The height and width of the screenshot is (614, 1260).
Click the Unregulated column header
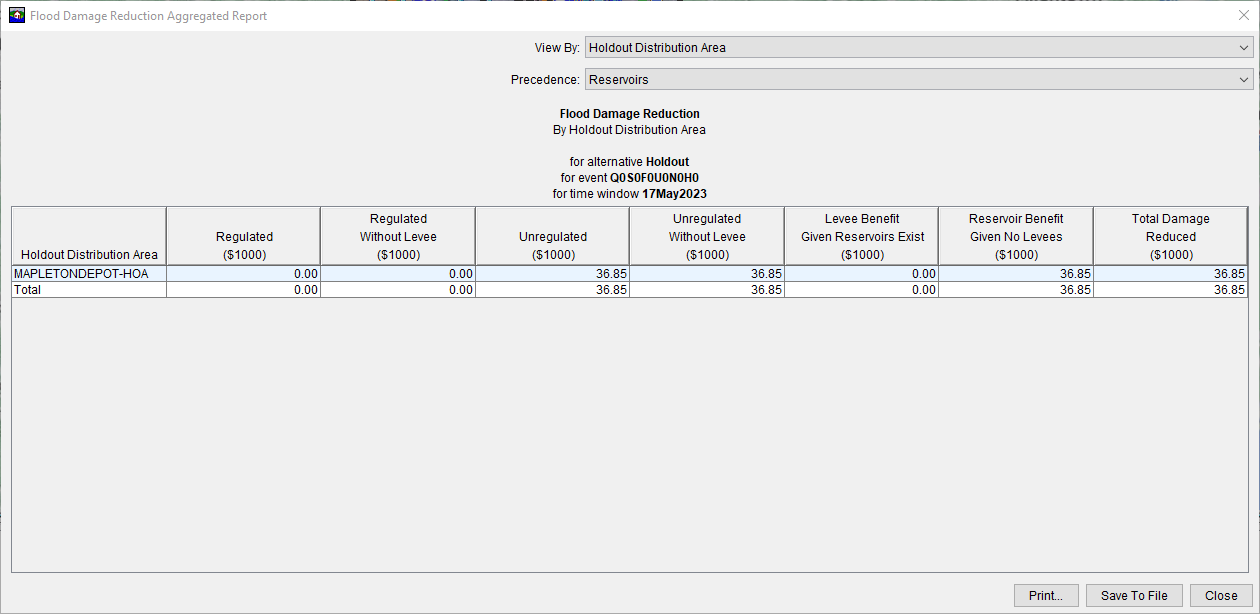[x=552, y=235]
